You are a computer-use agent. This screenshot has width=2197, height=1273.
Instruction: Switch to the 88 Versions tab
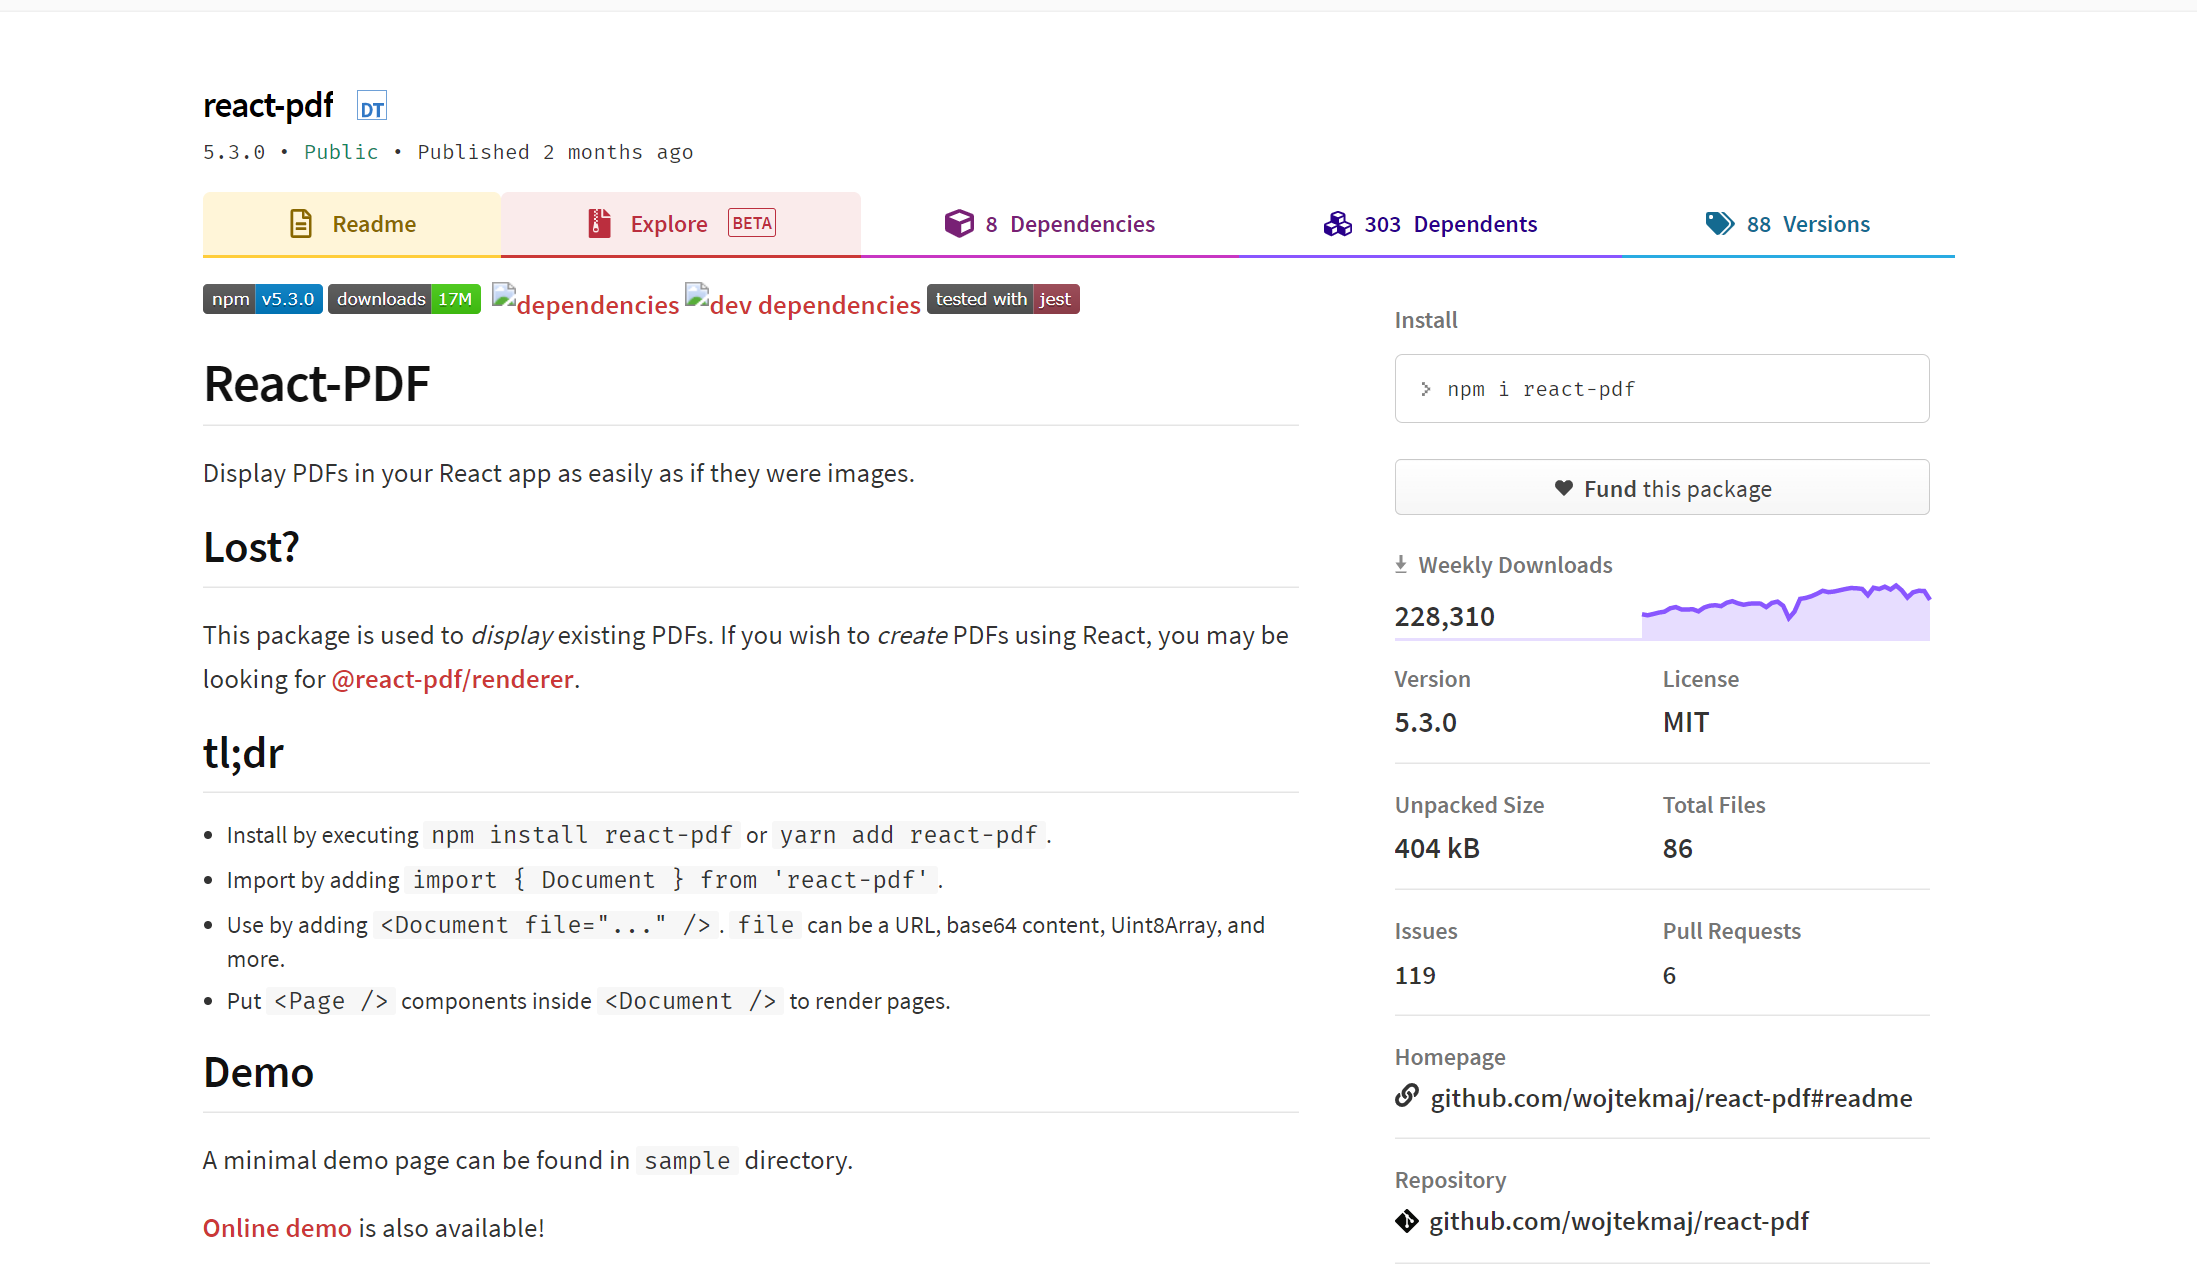tap(1788, 224)
